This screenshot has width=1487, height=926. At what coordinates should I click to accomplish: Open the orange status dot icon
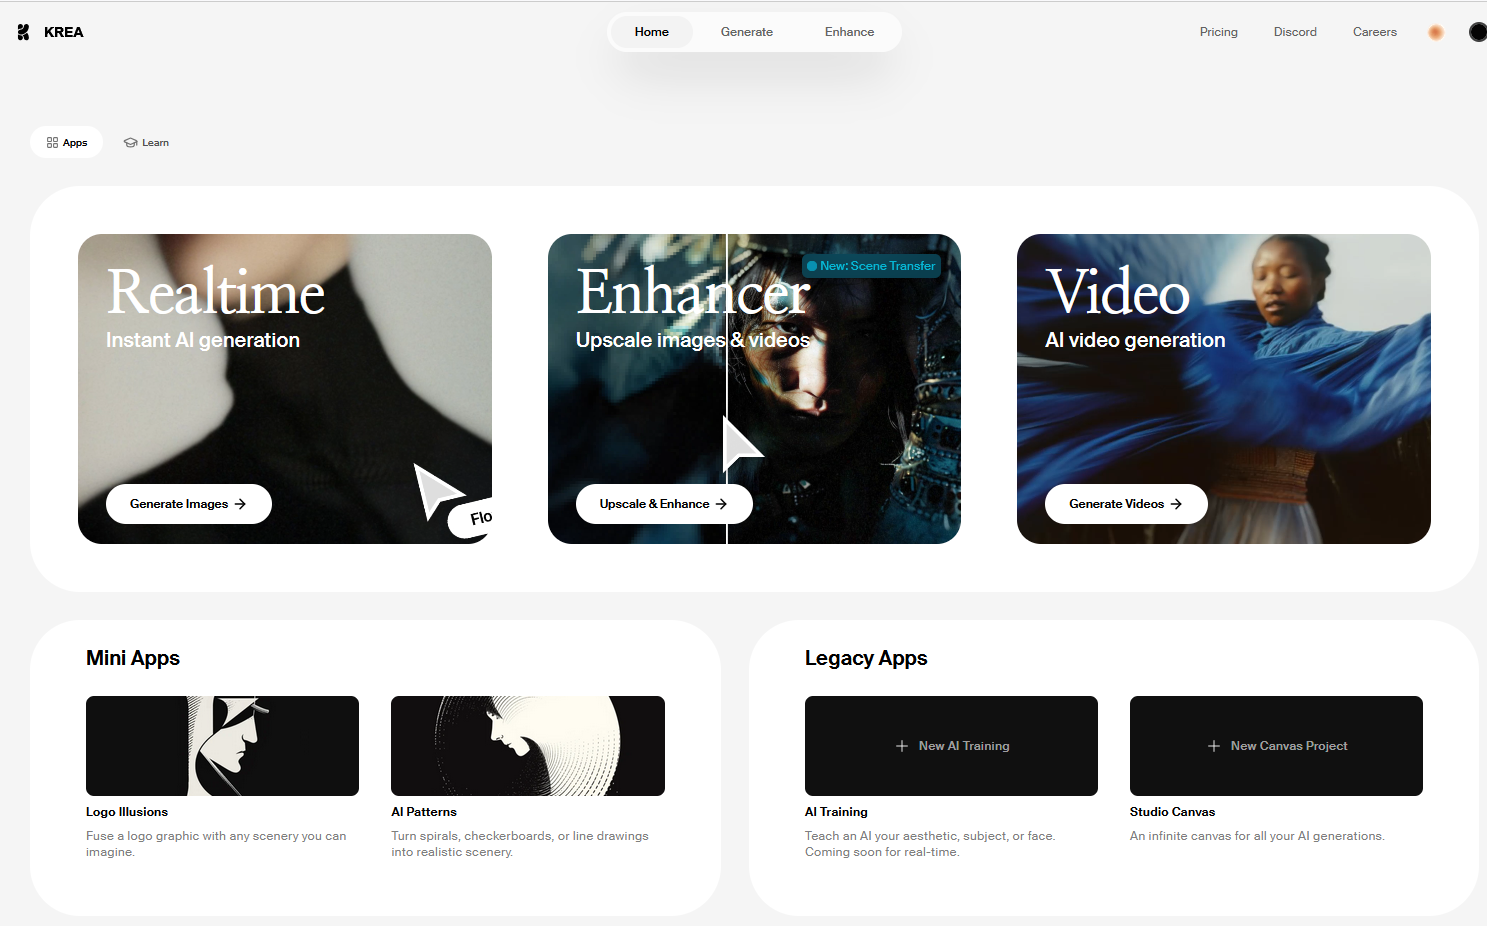tap(1436, 32)
